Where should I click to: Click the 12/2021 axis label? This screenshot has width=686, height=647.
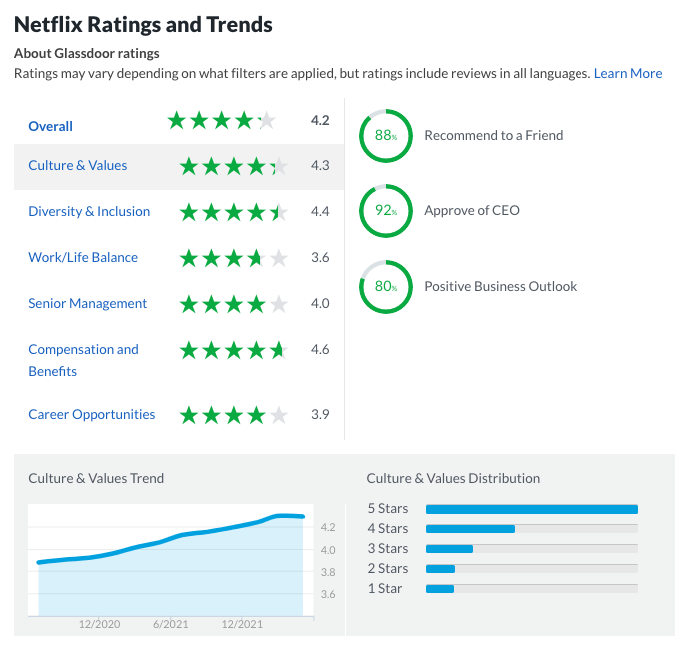point(242,624)
